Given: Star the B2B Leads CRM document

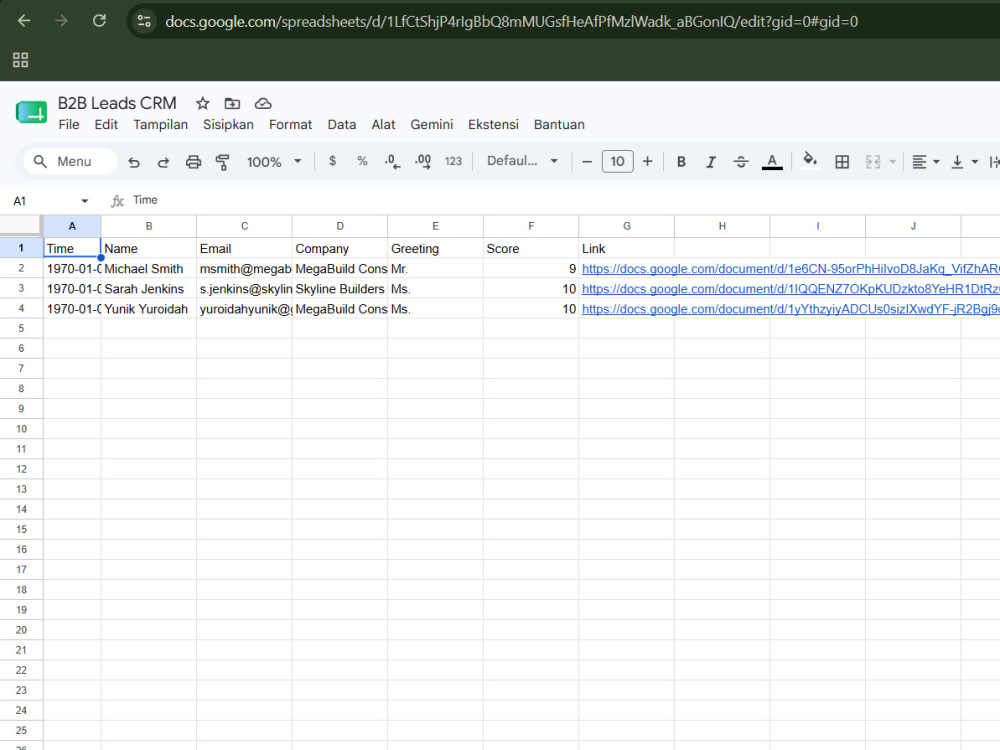Looking at the screenshot, I should coord(203,103).
